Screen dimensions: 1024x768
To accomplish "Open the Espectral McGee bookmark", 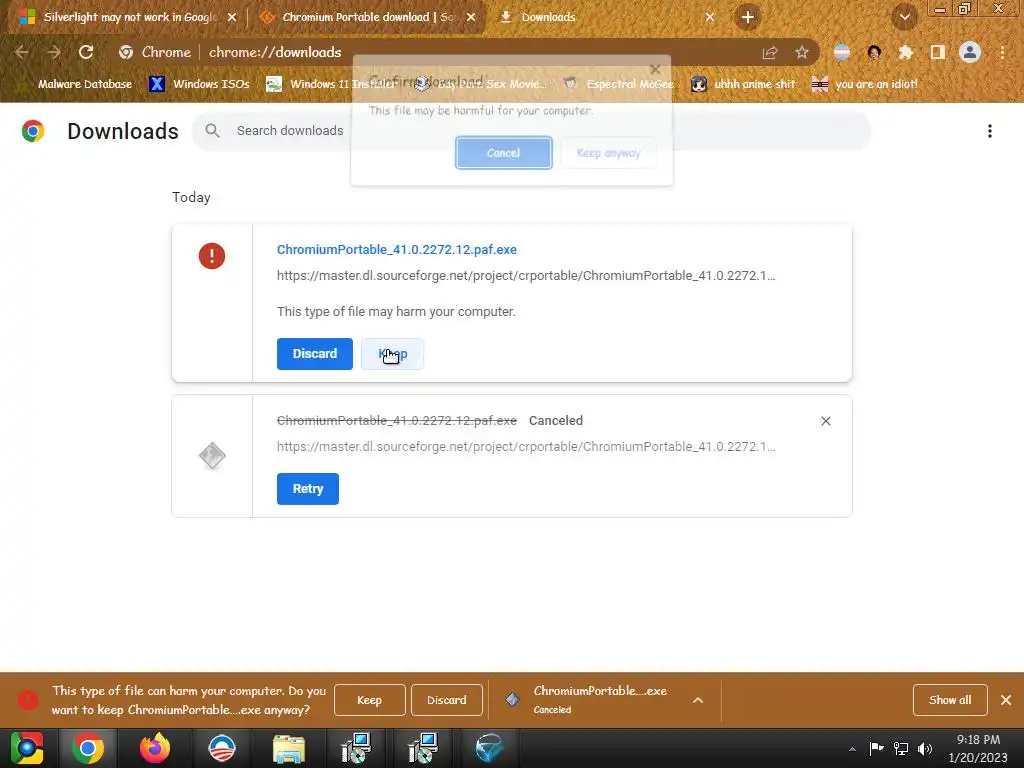I will [619, 84].
